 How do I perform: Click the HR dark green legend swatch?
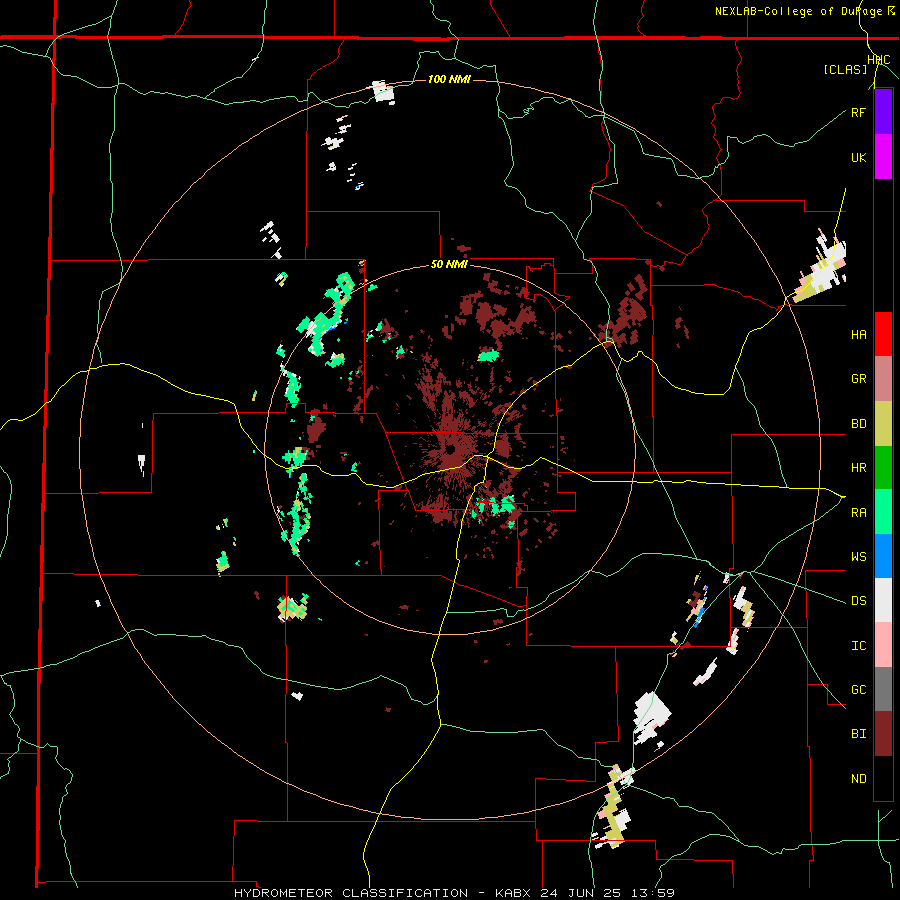click(x=883, y=468)
